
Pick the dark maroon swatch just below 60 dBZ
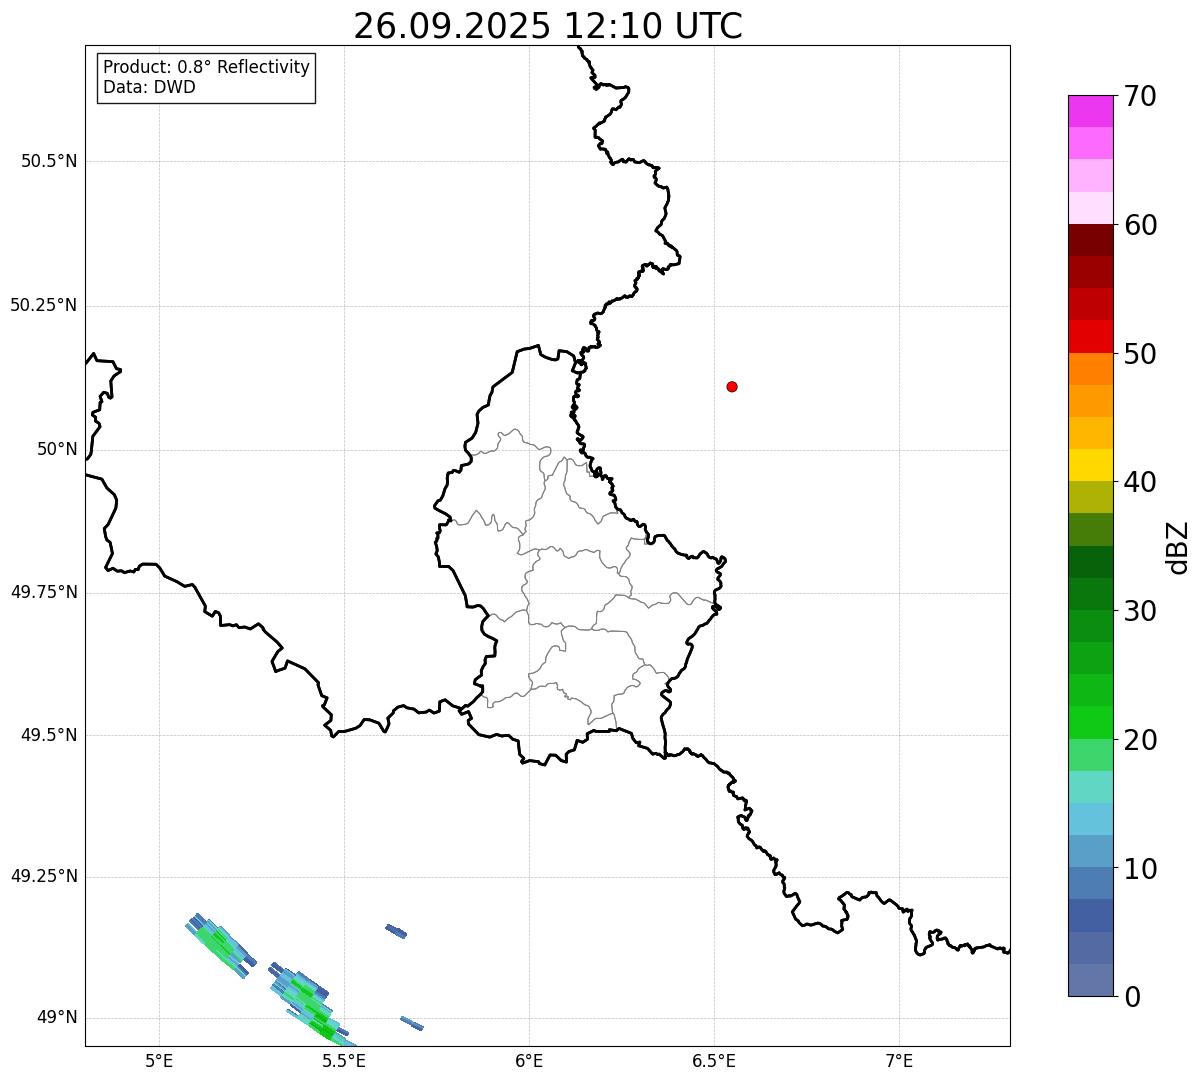[1090, 240]
